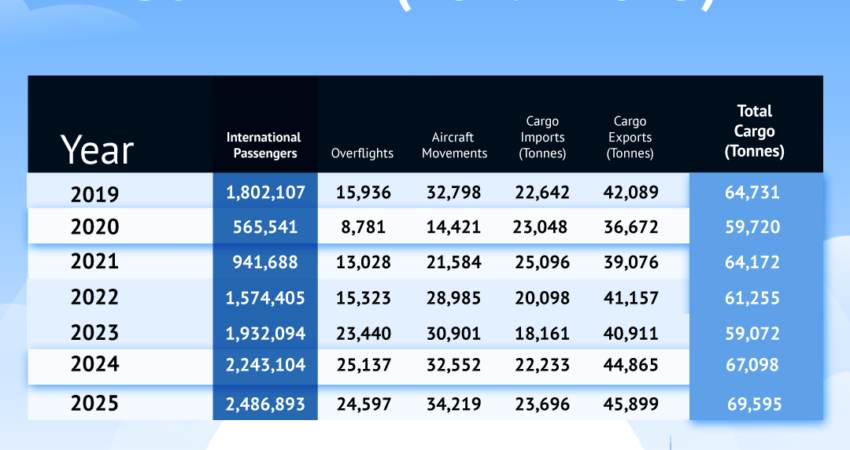The image size is (850, 450).
Task: Click the 2019 year row label
Action: coord(94,193)
